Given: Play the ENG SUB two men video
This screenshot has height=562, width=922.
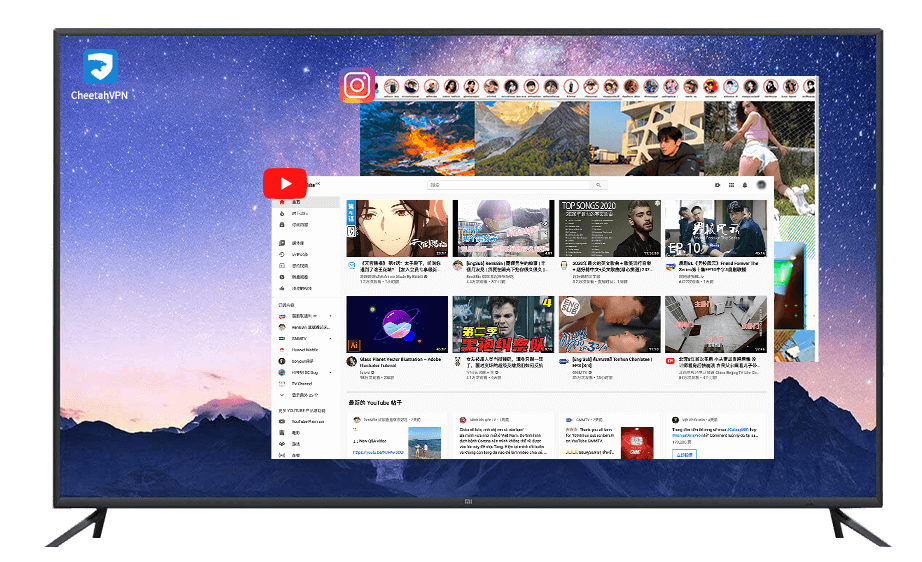Looking at the screenshot, I should (609, 324).
